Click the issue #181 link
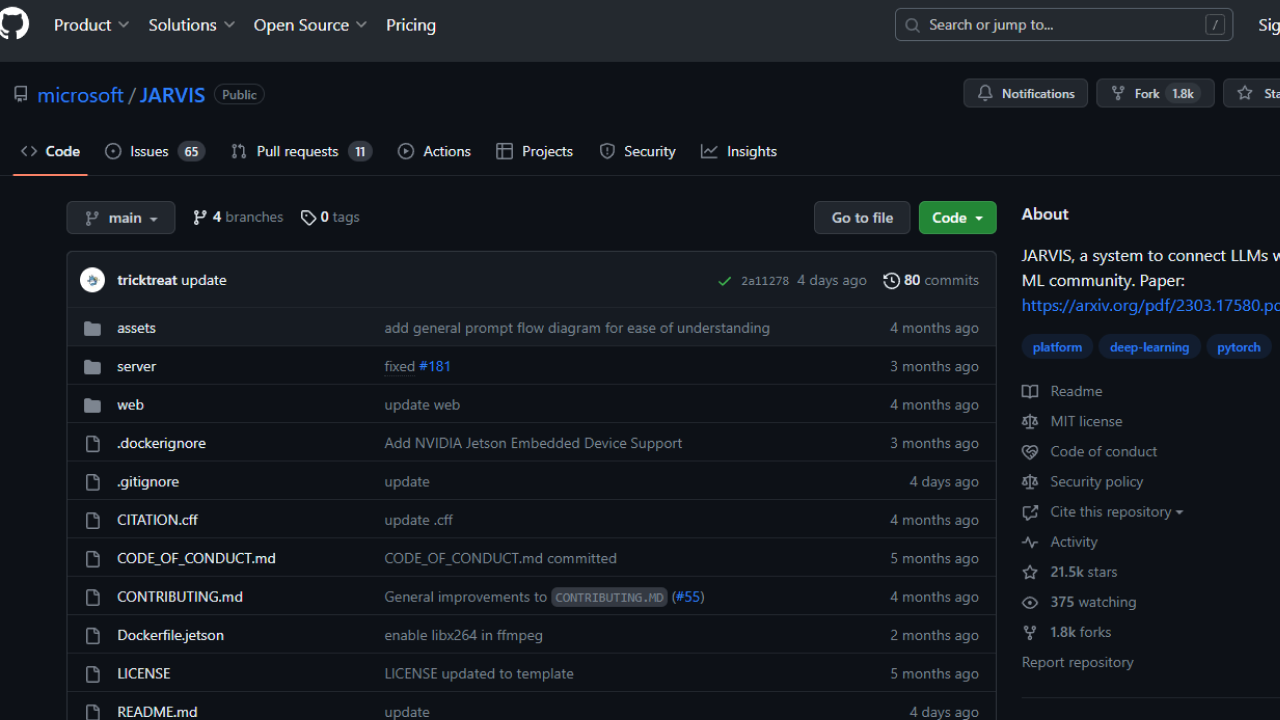Screen dimensions: 1280x720 tap(435, 367)
